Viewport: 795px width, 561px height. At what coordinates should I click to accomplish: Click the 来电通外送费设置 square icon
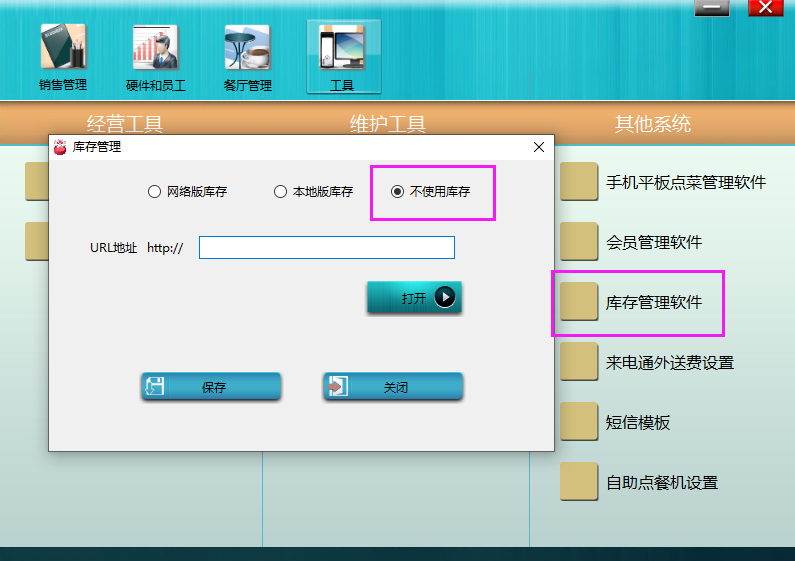click(x=579, y=362)
